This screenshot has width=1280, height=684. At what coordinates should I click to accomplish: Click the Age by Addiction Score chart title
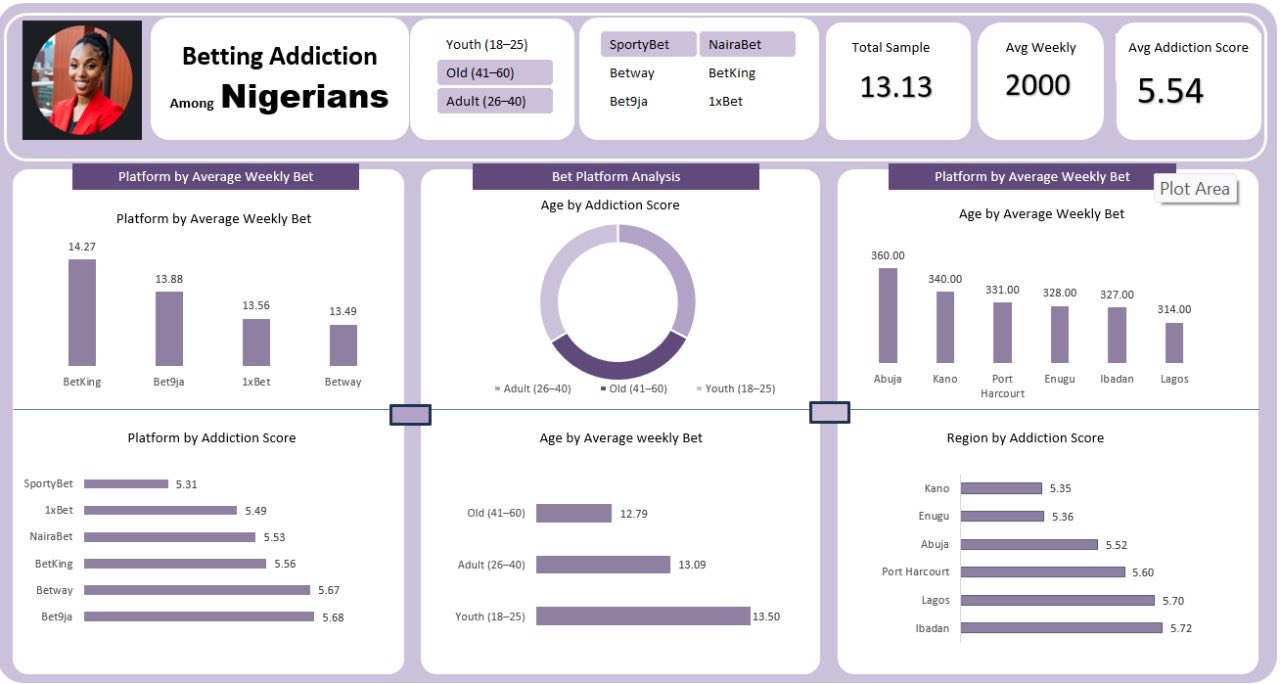click(x=610, y=205)
